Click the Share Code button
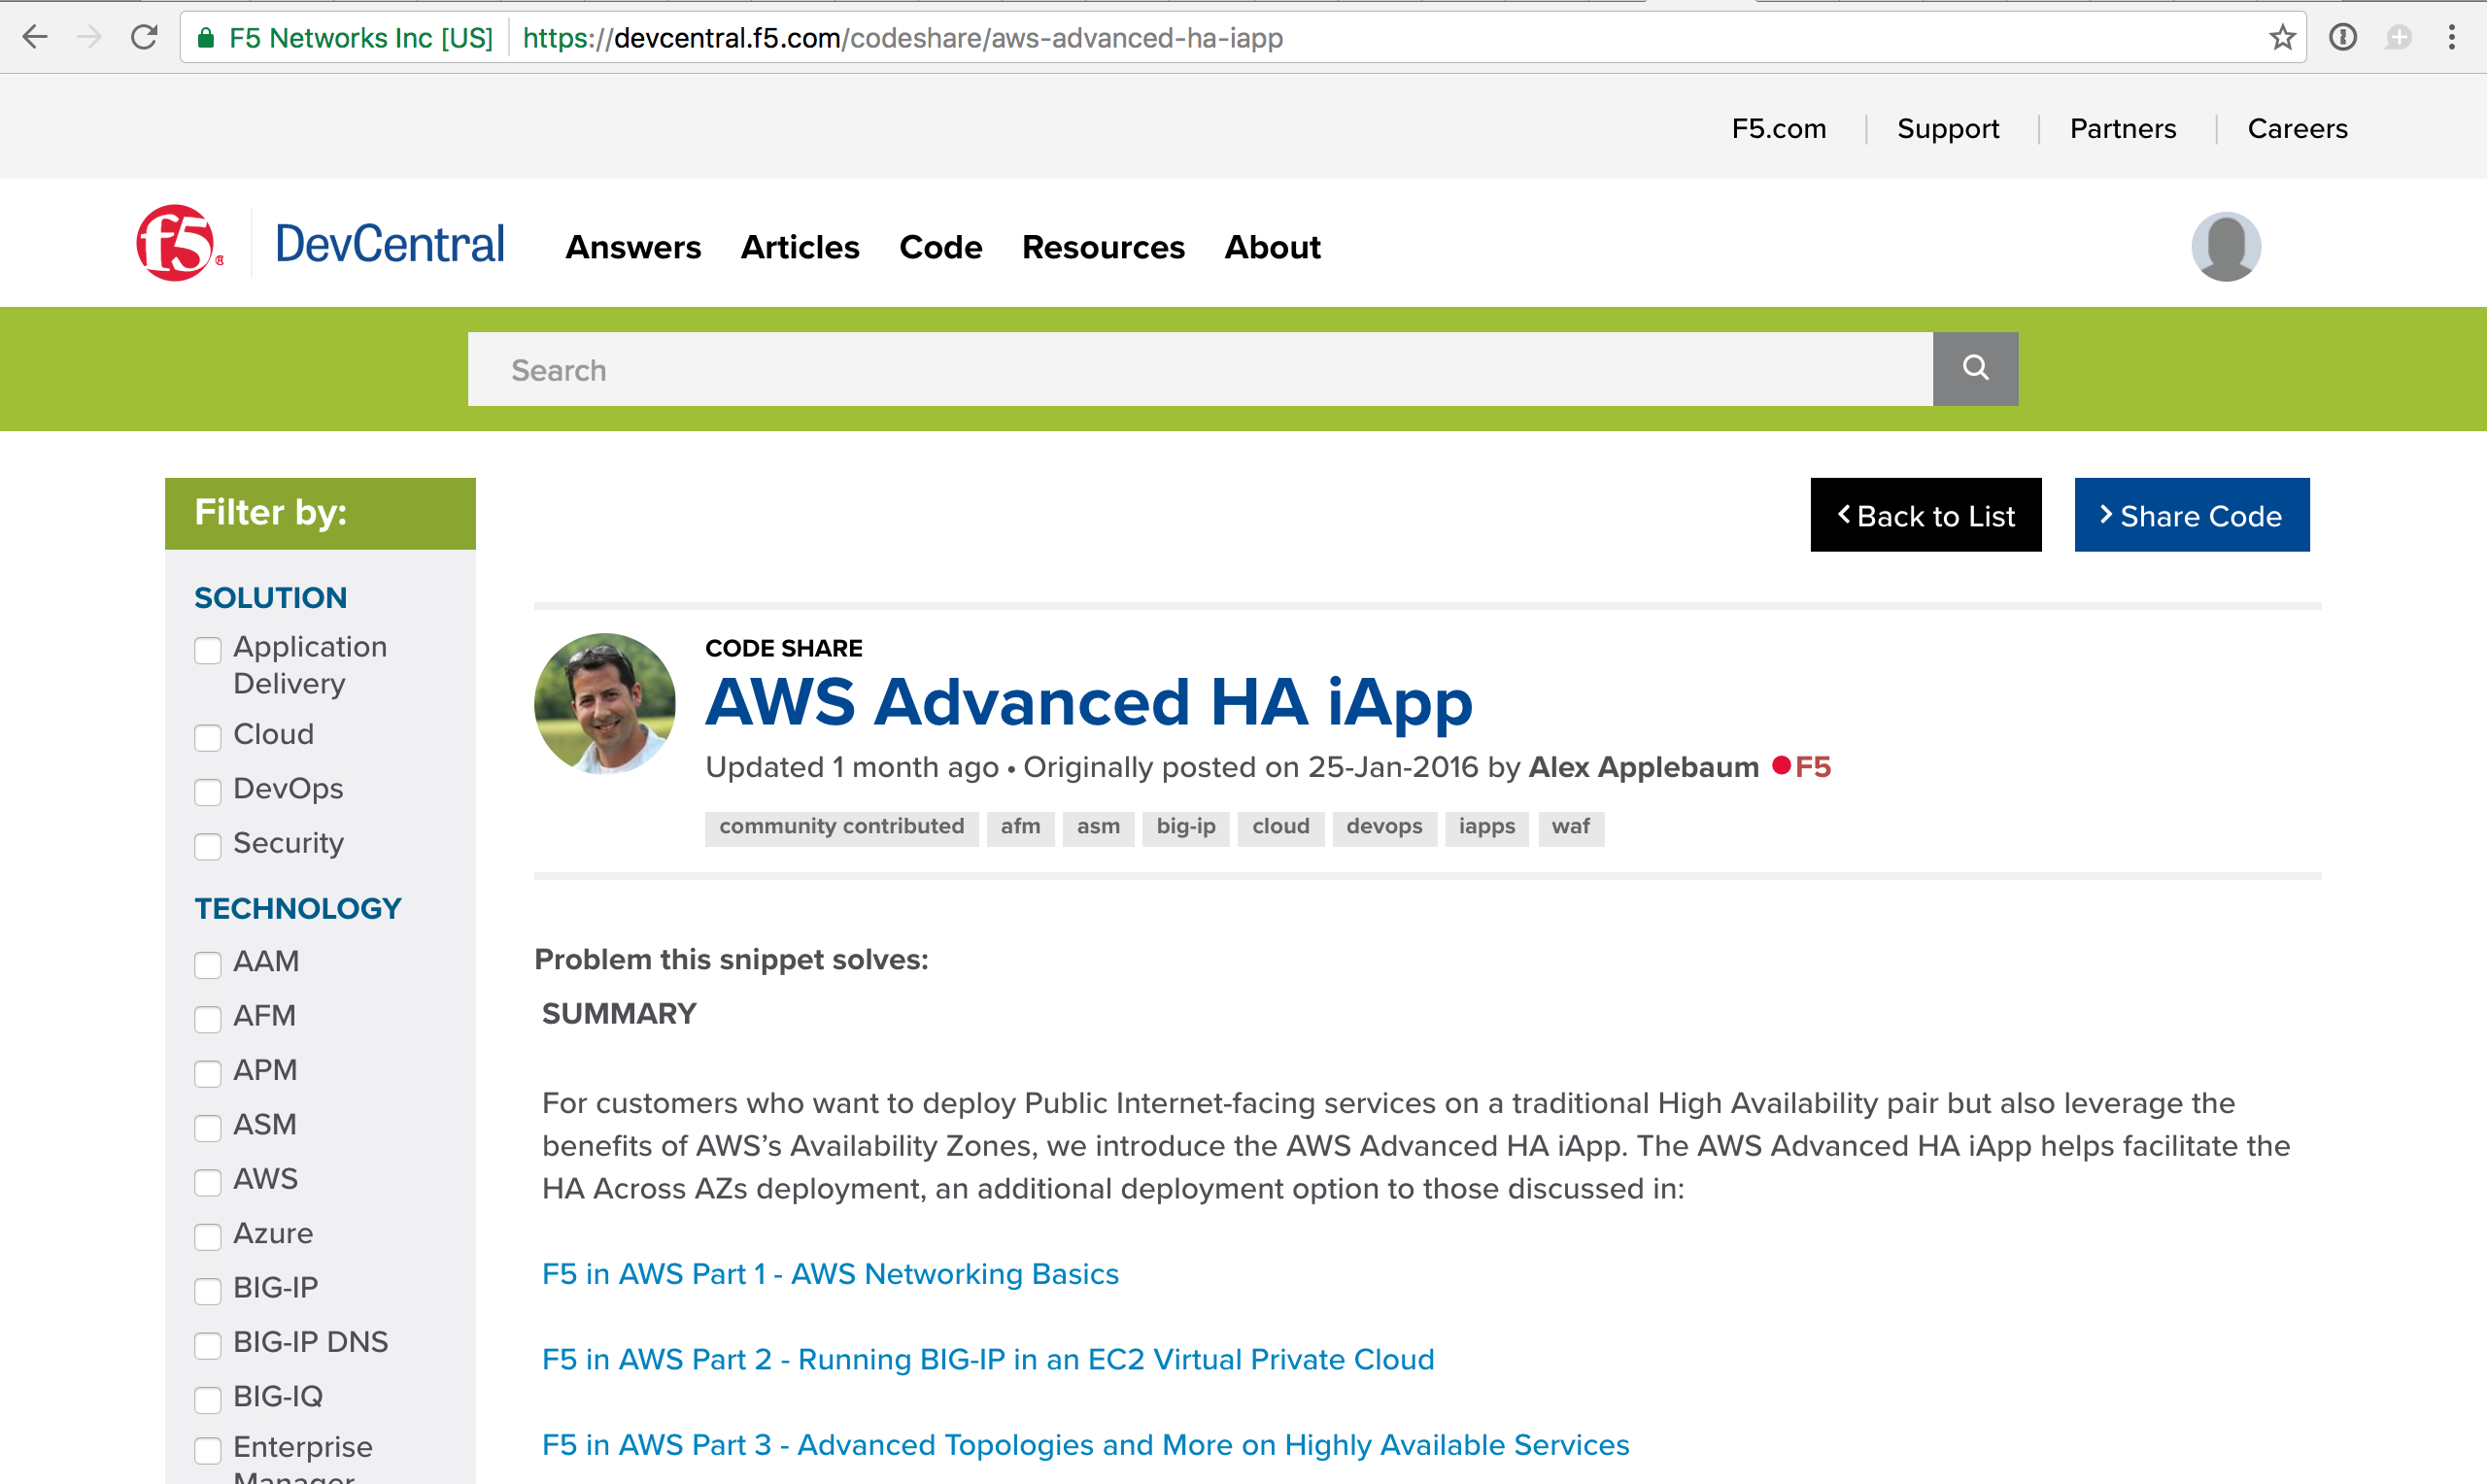The width and height of the screenshot is (2487, 1484). pyautogui.click(x=2191, y=515)
